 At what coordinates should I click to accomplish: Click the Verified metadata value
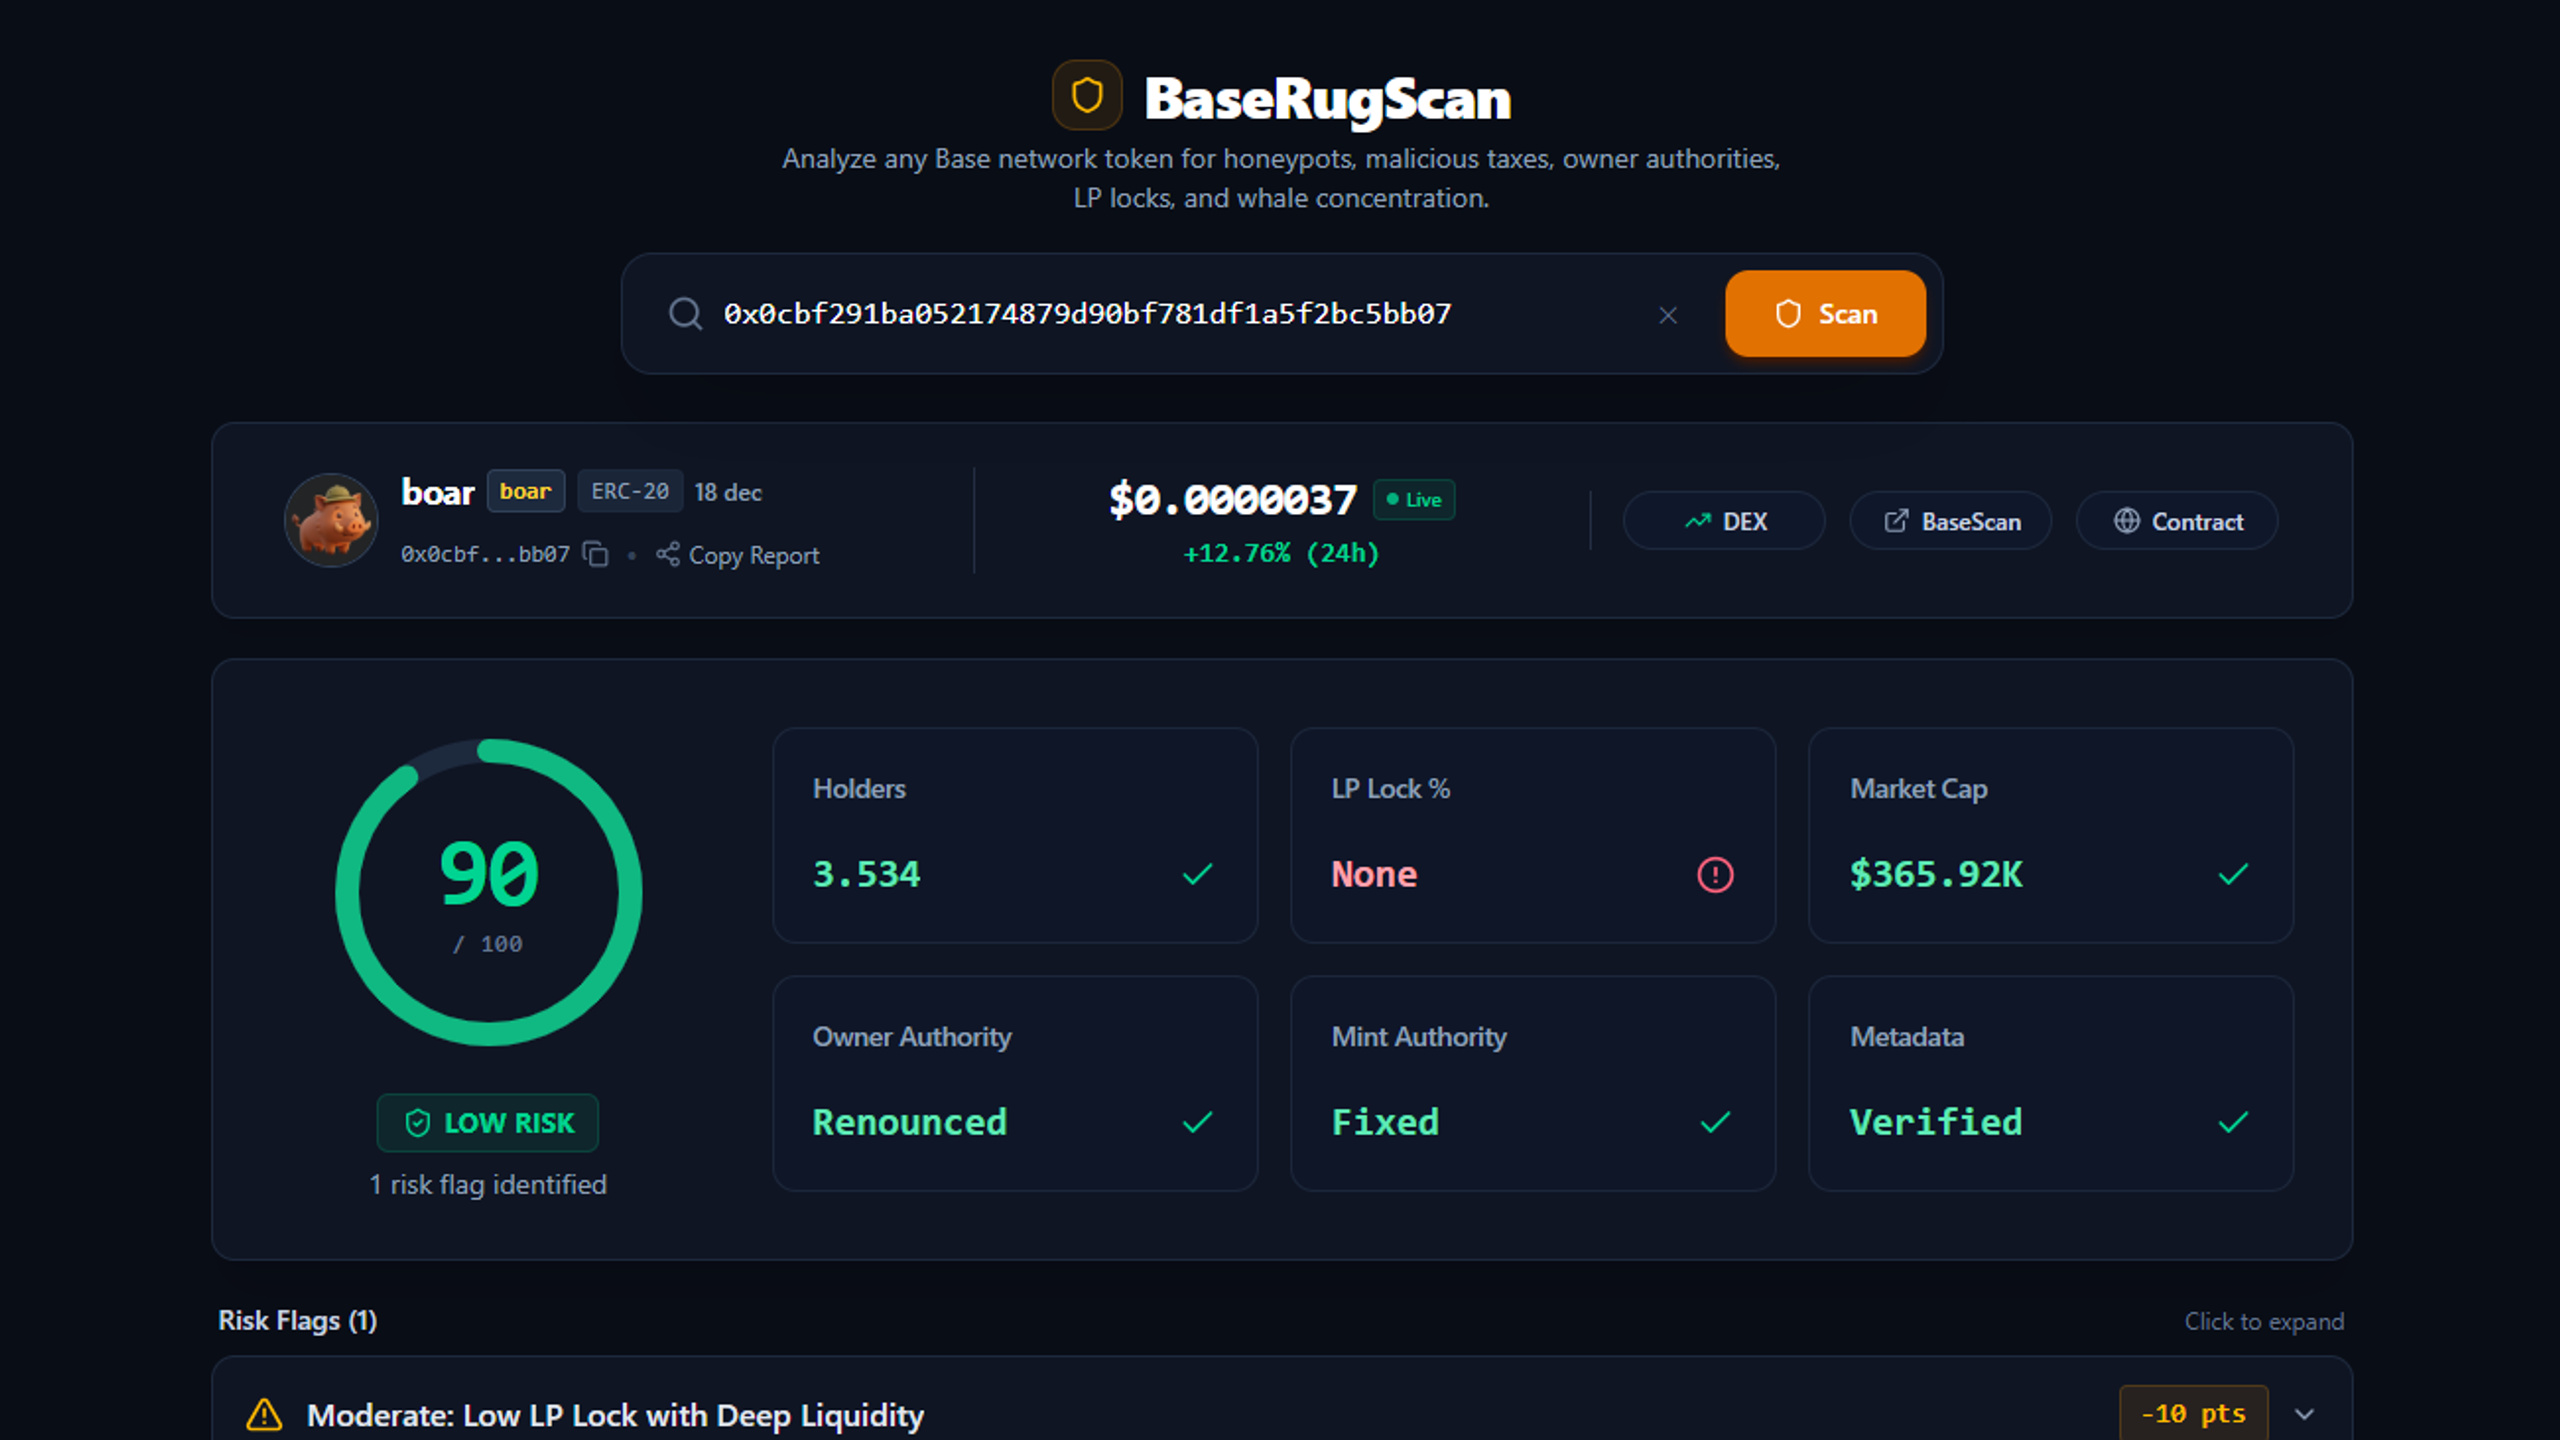[1936, 1123]
